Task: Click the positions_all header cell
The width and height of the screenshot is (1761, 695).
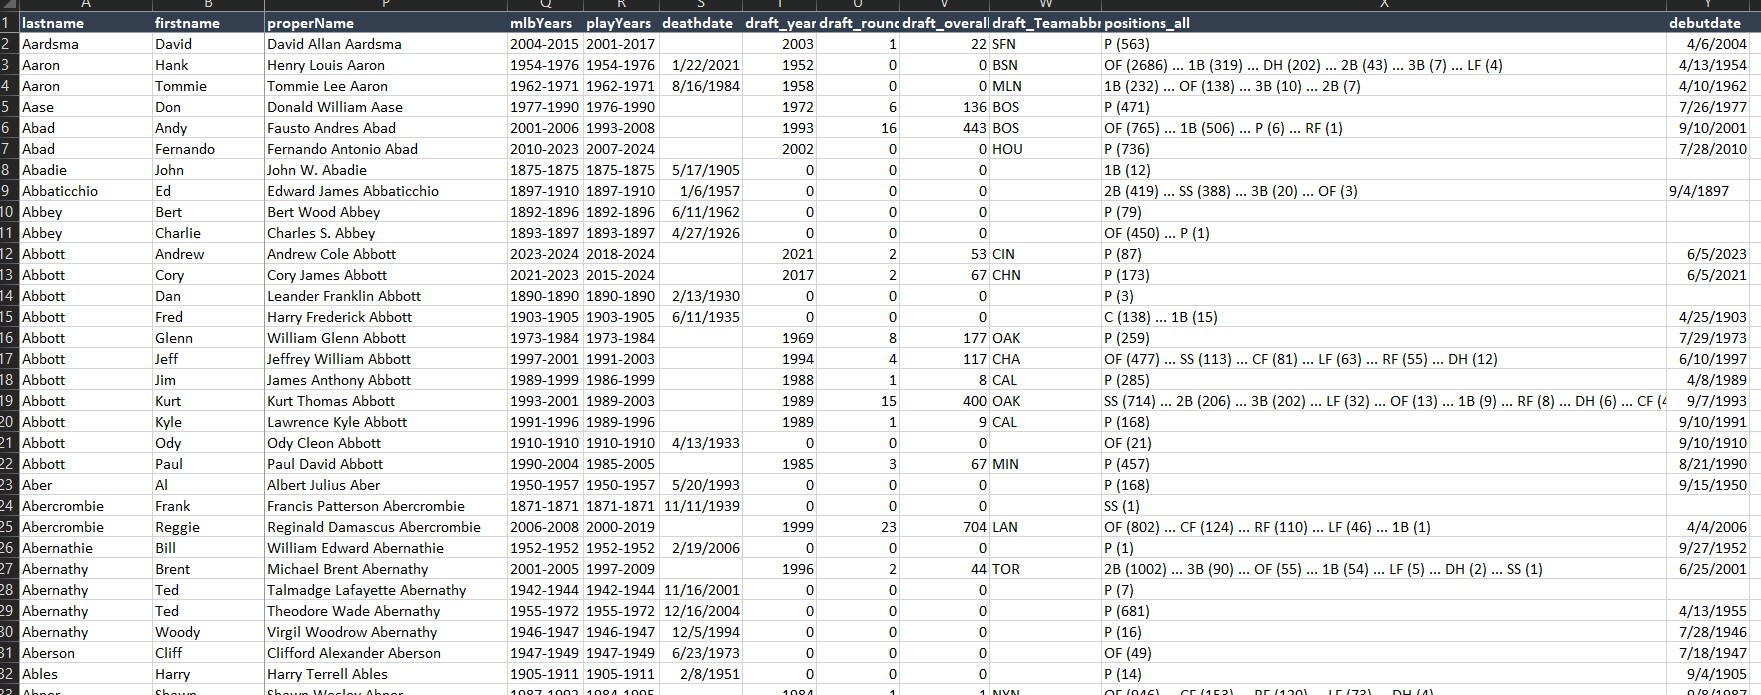Action: pos(1383,23)
